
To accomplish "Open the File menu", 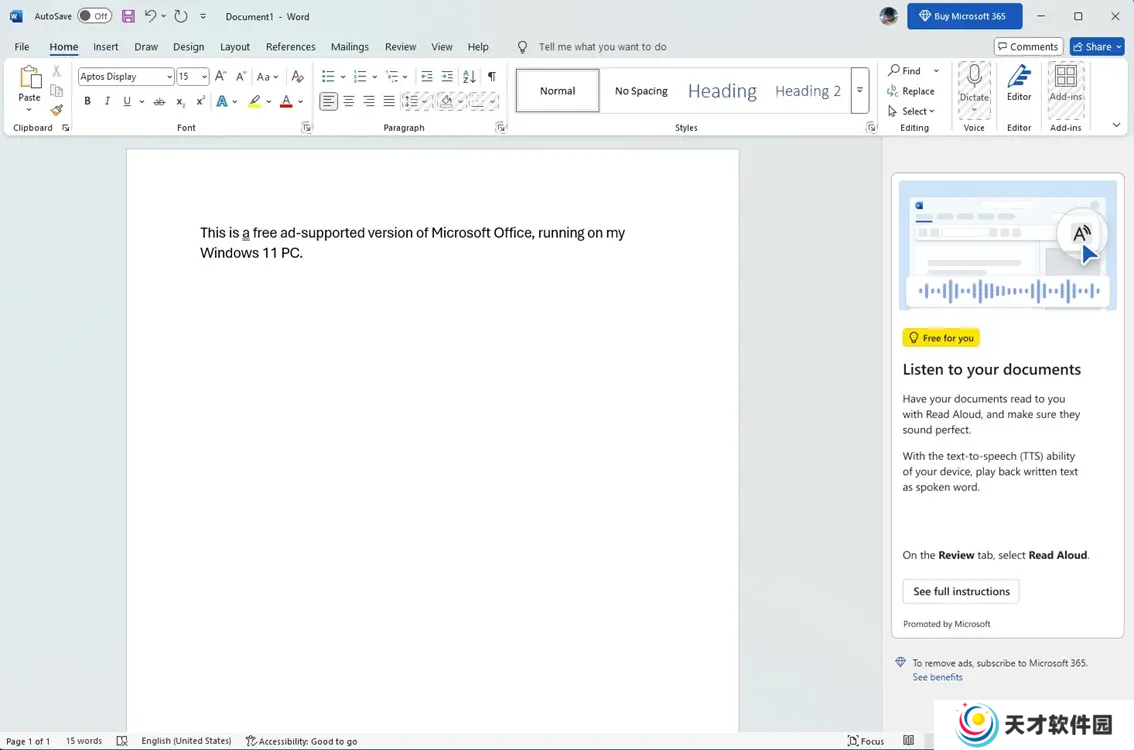I will click(22, 47).
